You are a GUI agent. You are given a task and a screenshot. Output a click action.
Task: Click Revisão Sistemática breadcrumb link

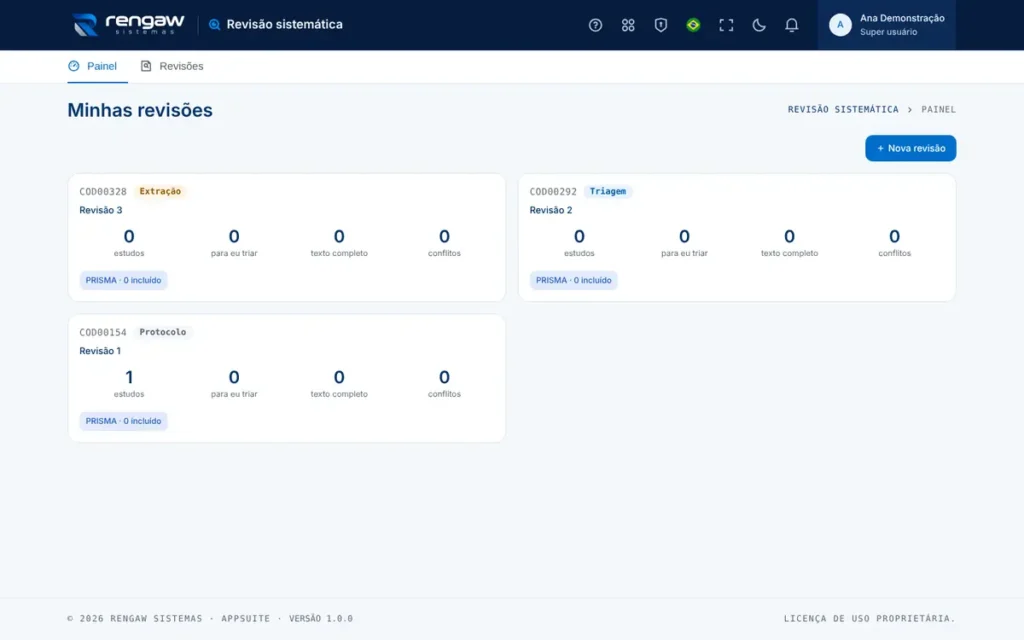point(842,109)
